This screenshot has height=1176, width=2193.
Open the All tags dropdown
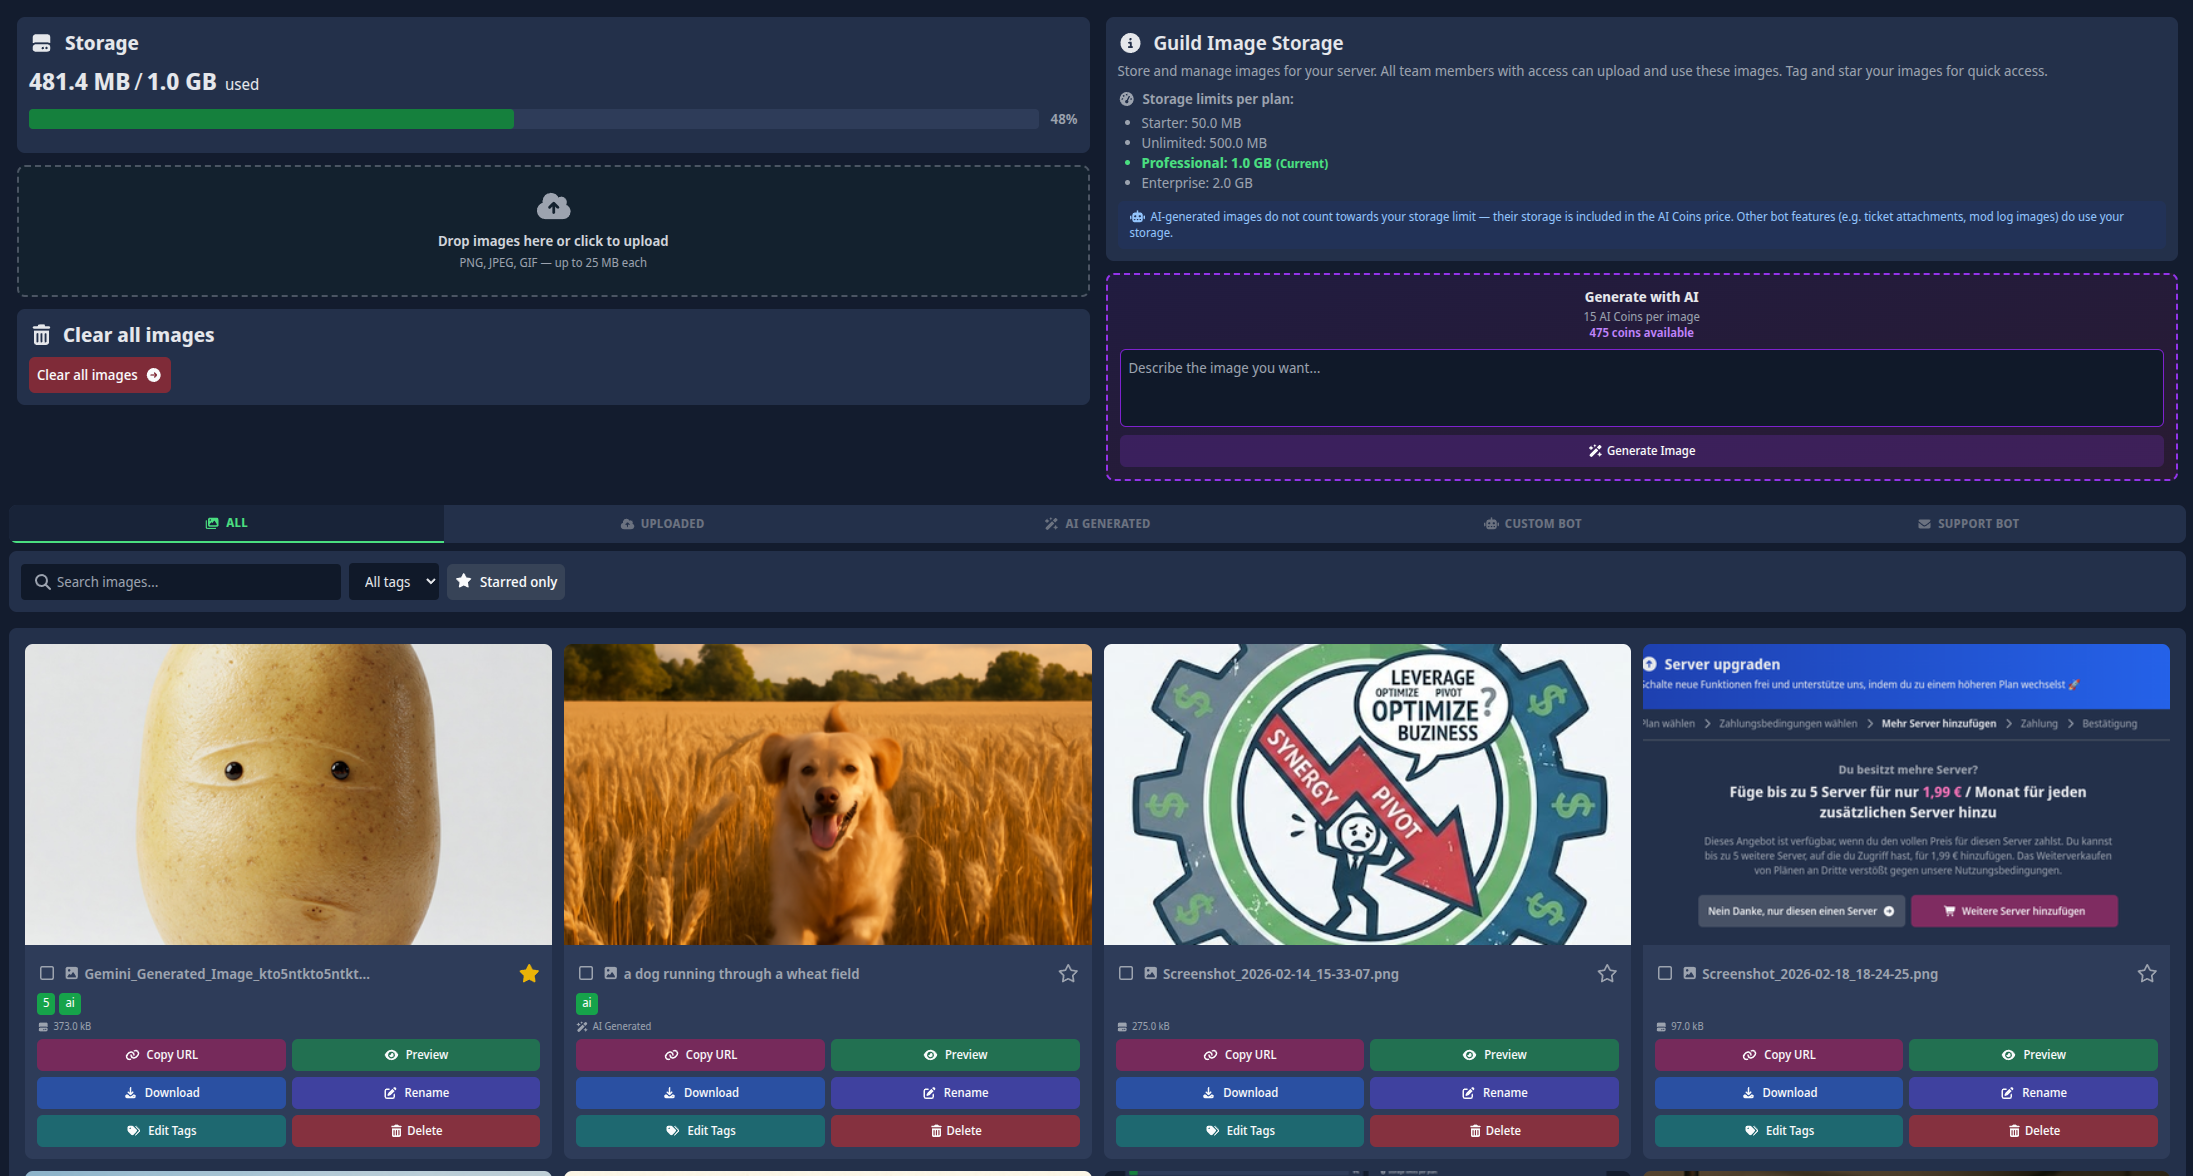pos(393,581)
